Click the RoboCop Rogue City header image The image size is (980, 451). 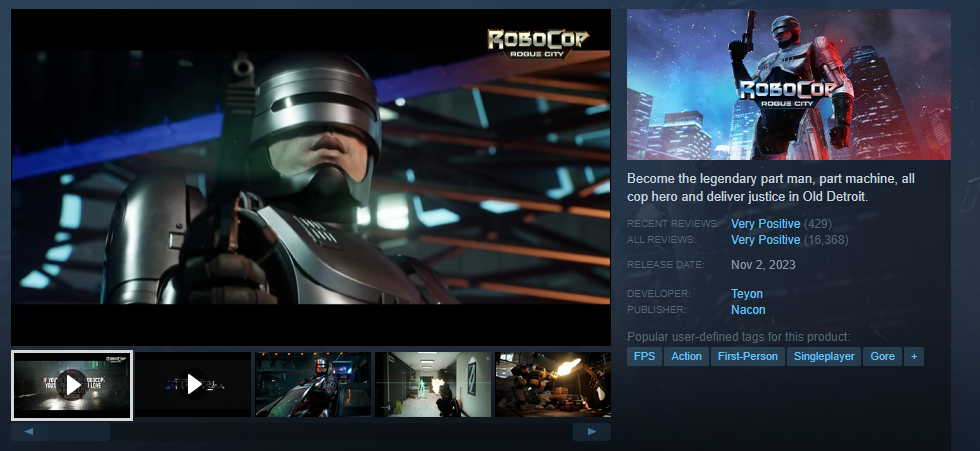tap(789, 84)
